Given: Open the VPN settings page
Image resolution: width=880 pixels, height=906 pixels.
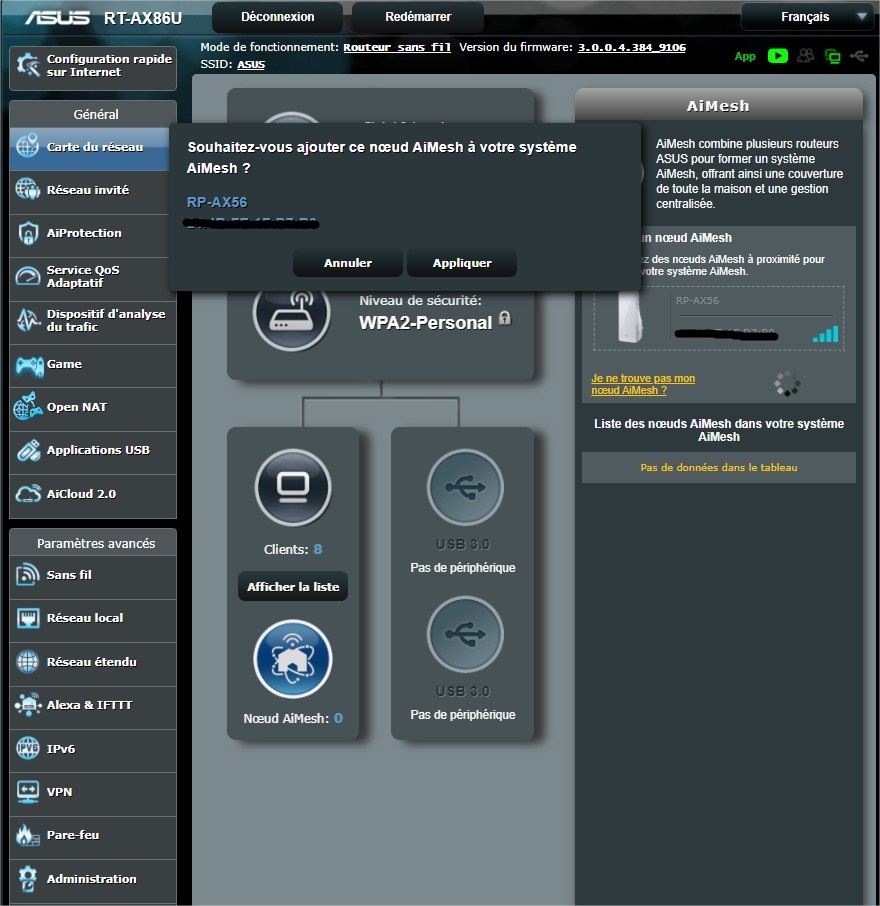Looking at the screenshot, I should 59,792.
